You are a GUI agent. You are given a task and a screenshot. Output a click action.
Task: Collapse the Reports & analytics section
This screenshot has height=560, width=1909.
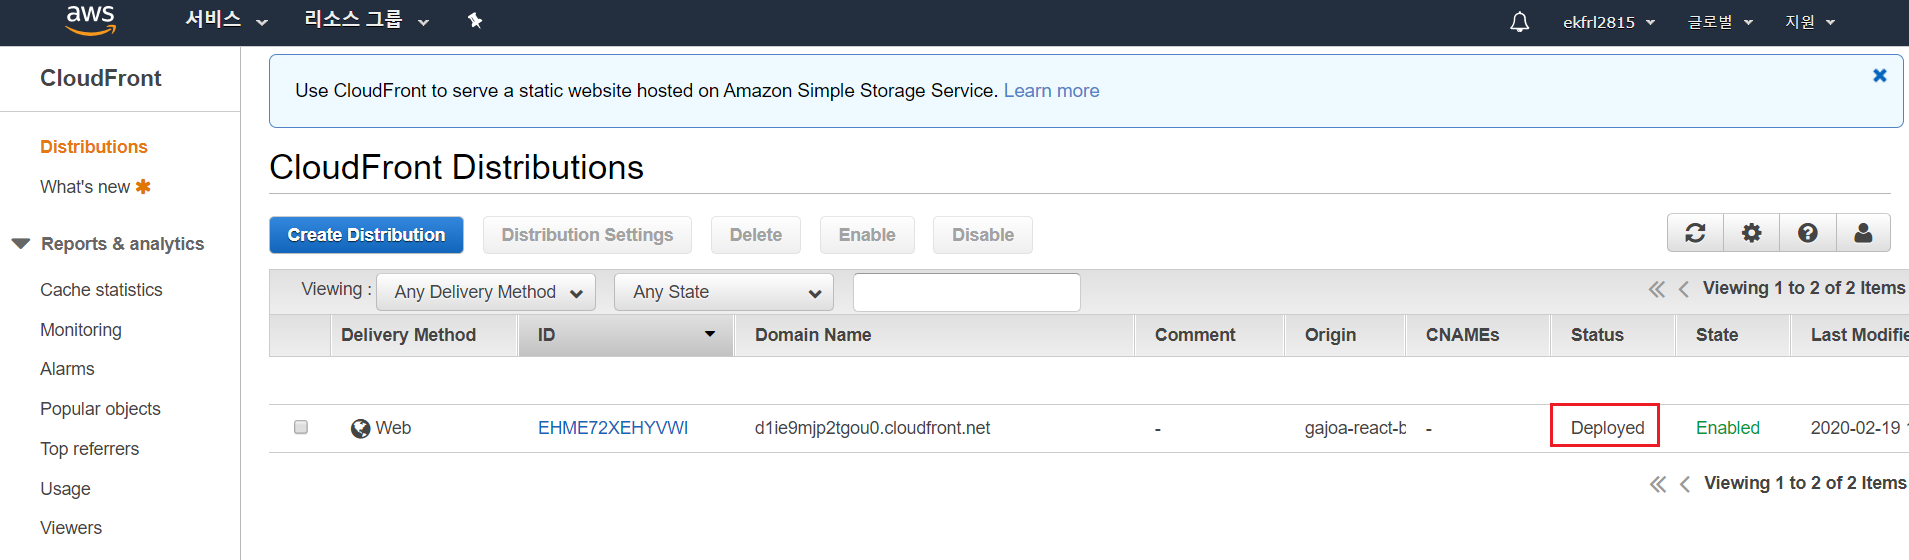(x=21, y=244)
